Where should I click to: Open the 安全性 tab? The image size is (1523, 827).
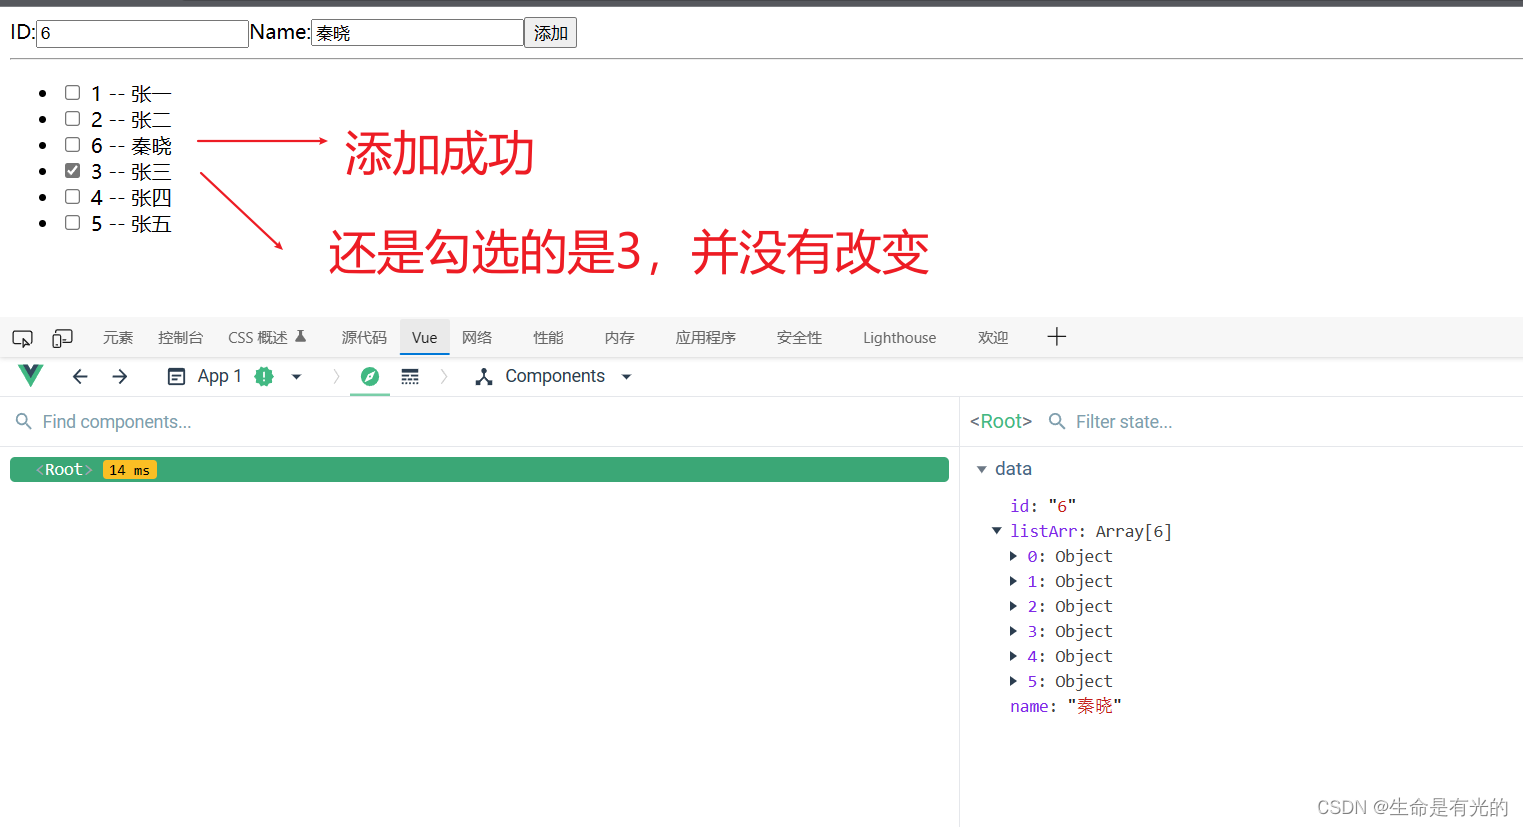[x=800, y=338]
